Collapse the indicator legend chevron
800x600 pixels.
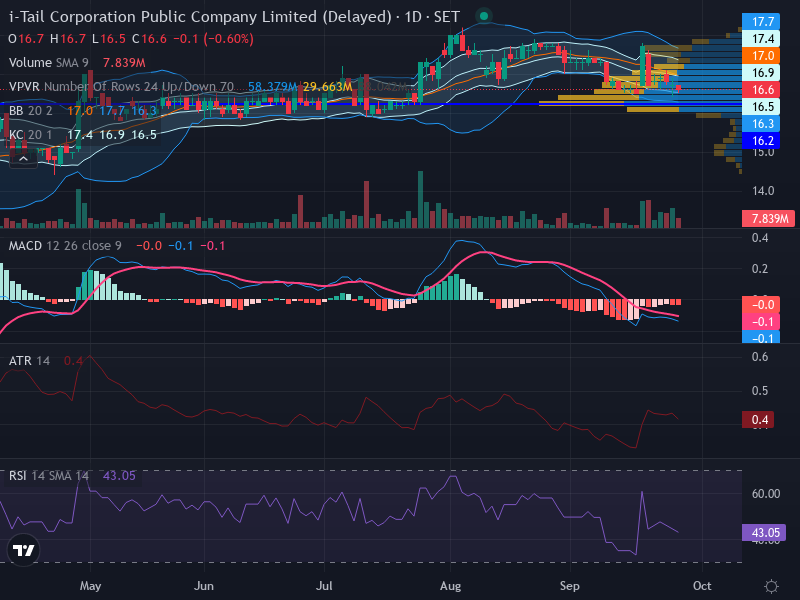pos(23,160)
